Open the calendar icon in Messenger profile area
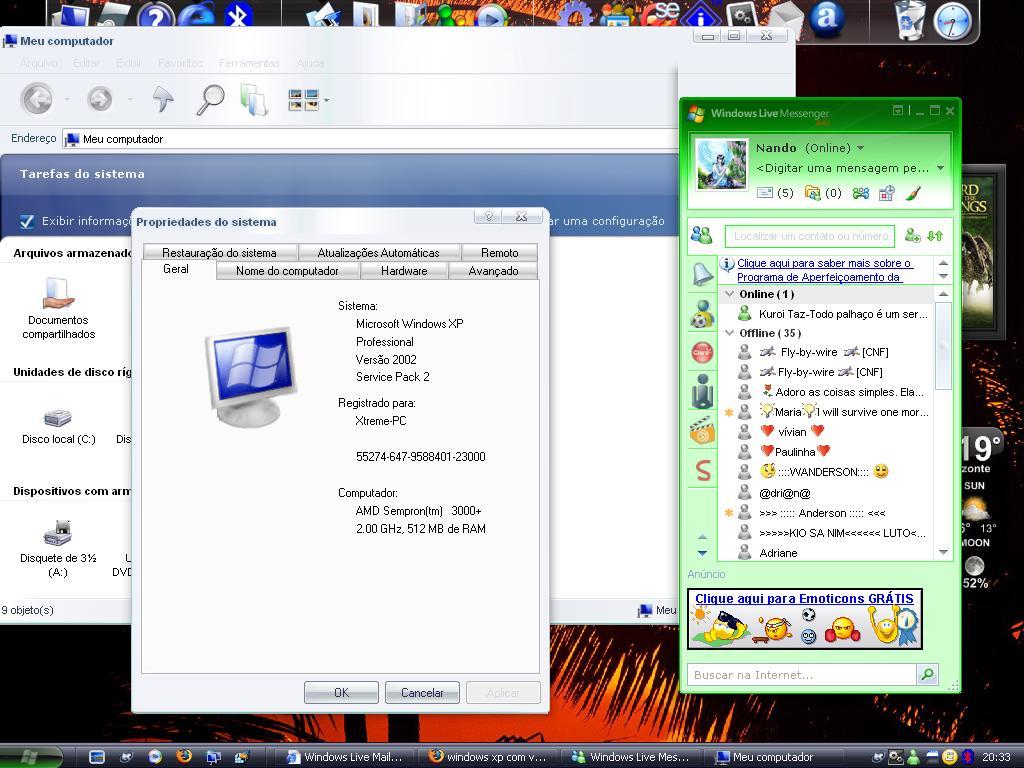Viewport: 1024px width, 768px height. 886,193
